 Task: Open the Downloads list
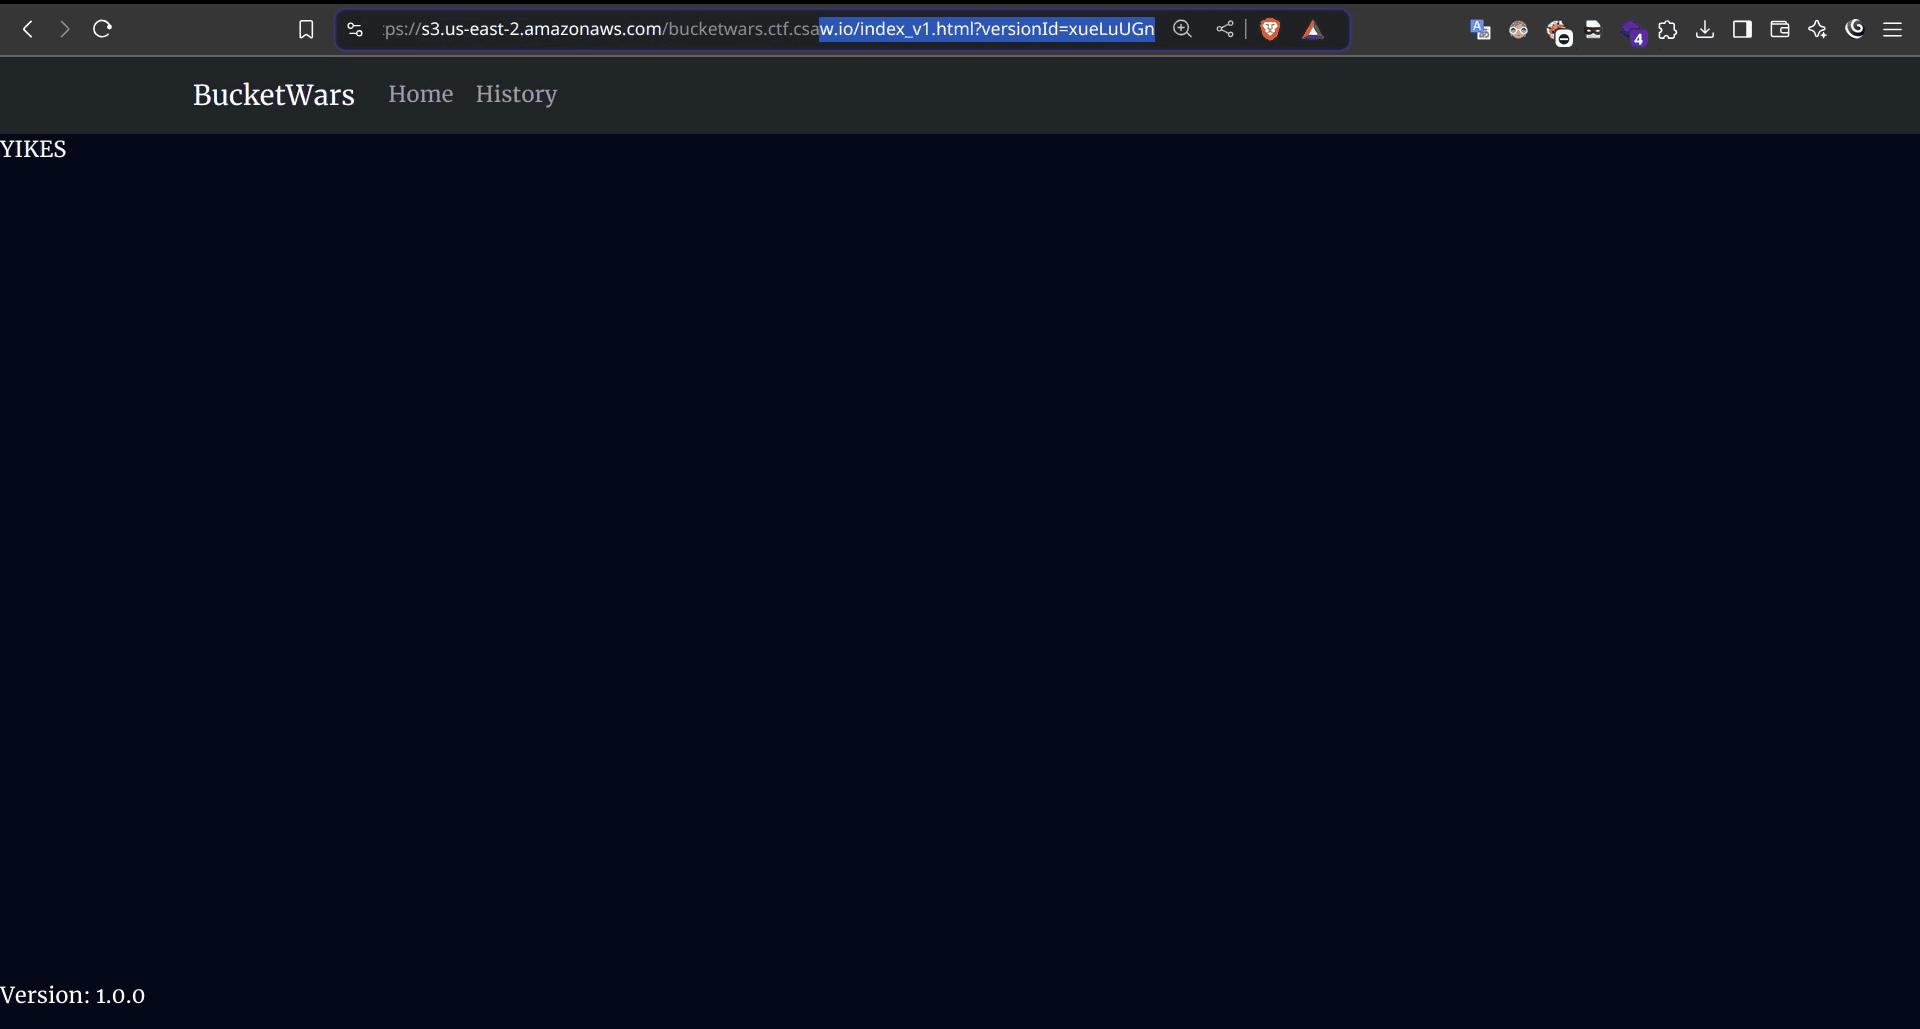click(1704, 30)
